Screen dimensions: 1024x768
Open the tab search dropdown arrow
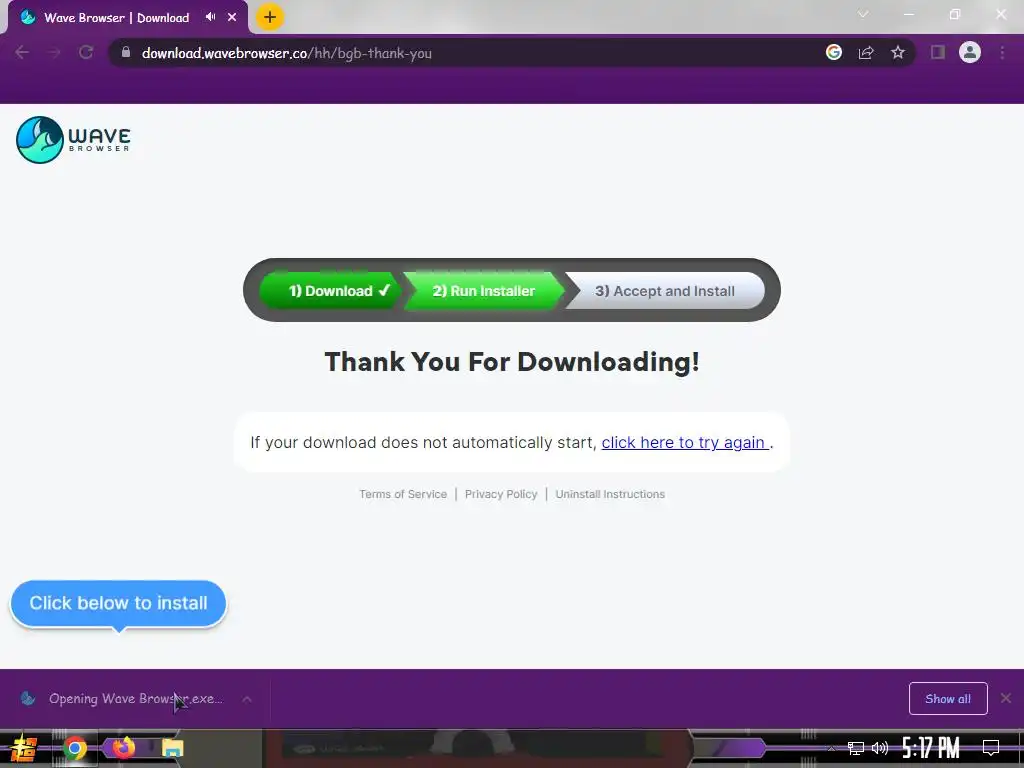[863, 14]
